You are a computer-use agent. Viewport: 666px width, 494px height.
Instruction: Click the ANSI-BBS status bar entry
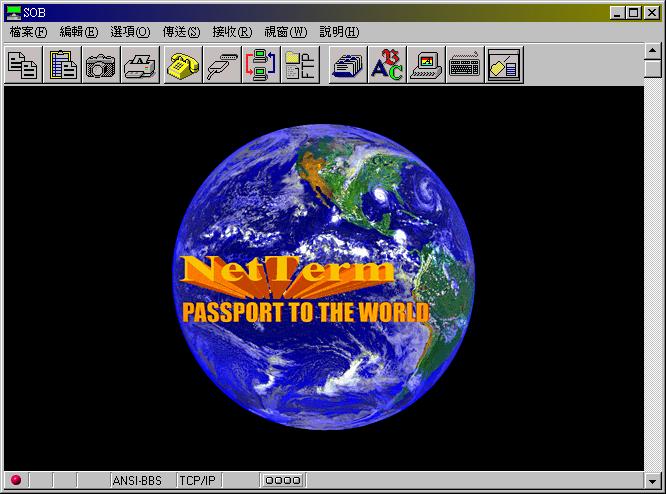tap(137, 480)
